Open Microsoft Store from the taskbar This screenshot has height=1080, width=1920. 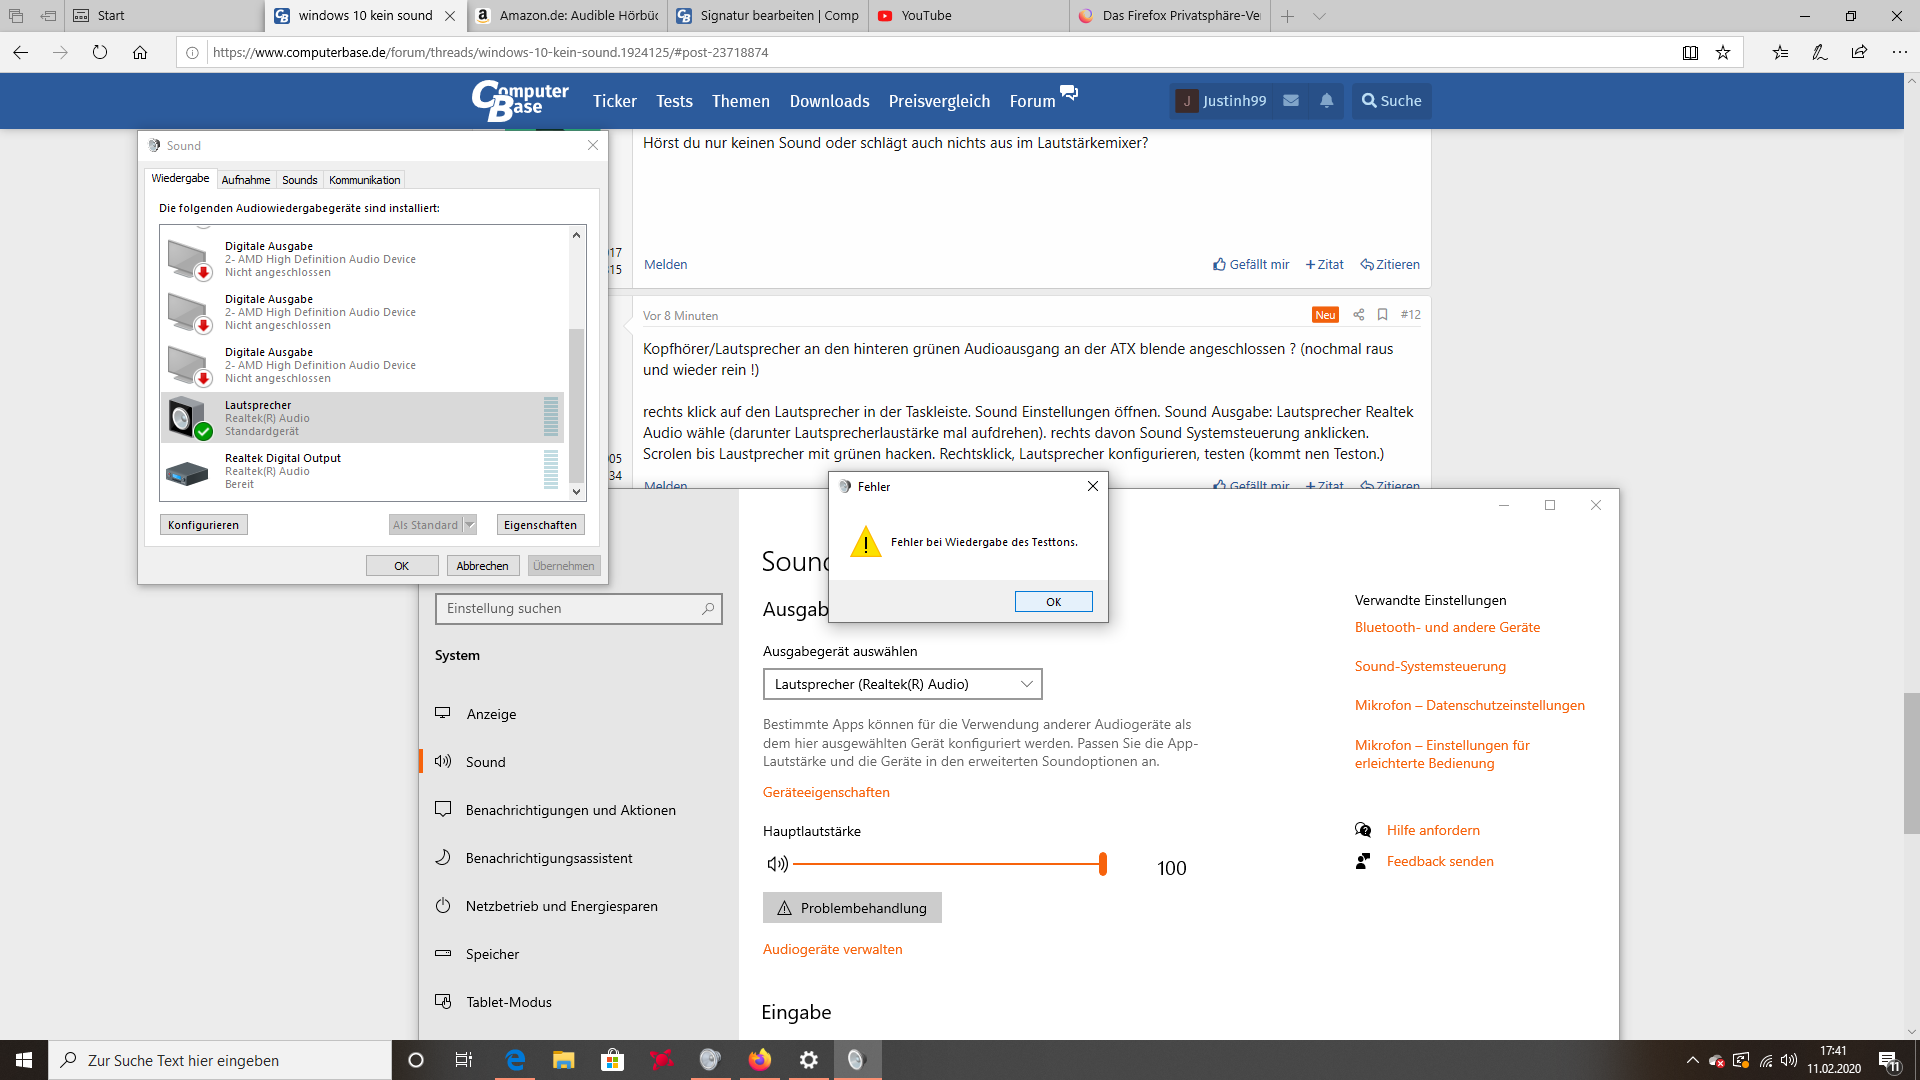click(x=612, y=1060)
